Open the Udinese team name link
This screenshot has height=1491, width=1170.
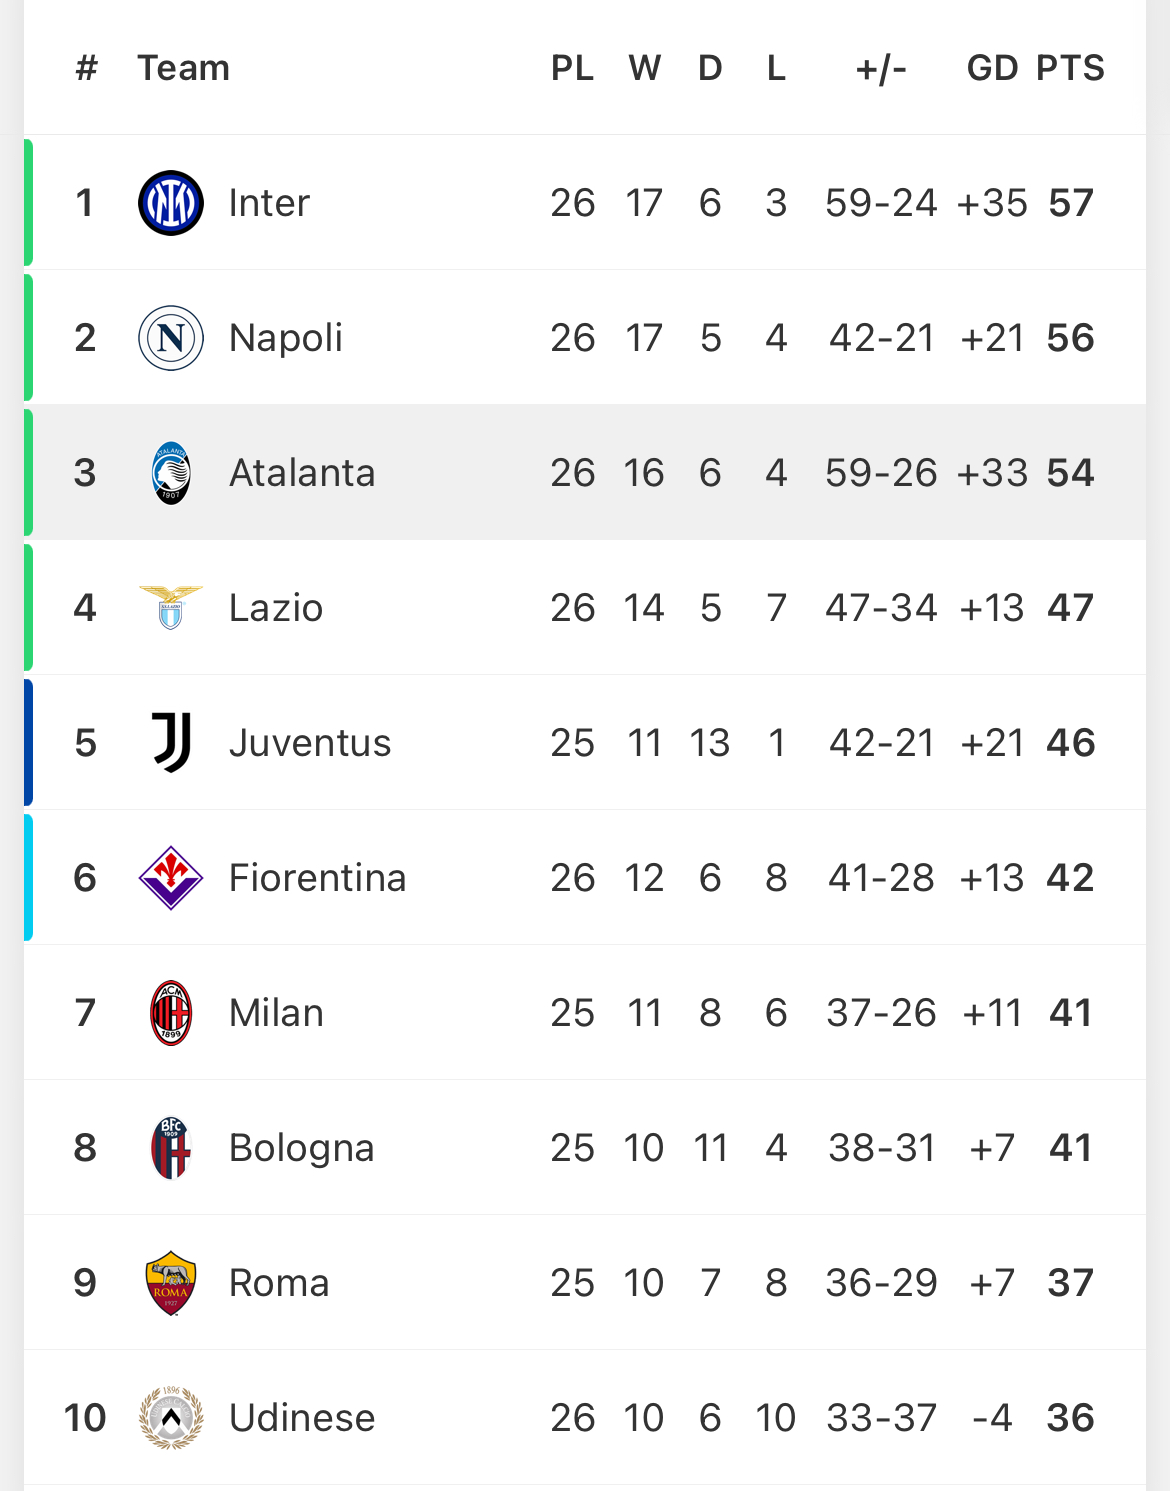click(302, 1418)
